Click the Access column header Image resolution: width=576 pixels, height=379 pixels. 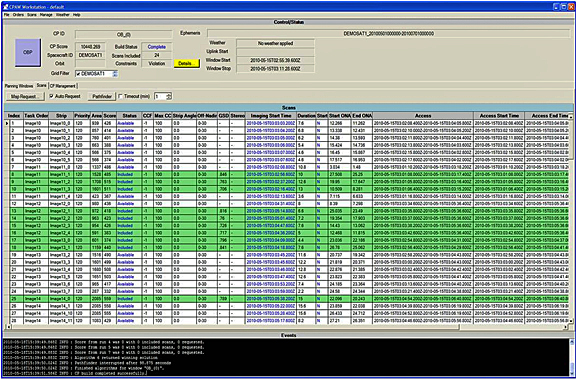pos(423,116)
